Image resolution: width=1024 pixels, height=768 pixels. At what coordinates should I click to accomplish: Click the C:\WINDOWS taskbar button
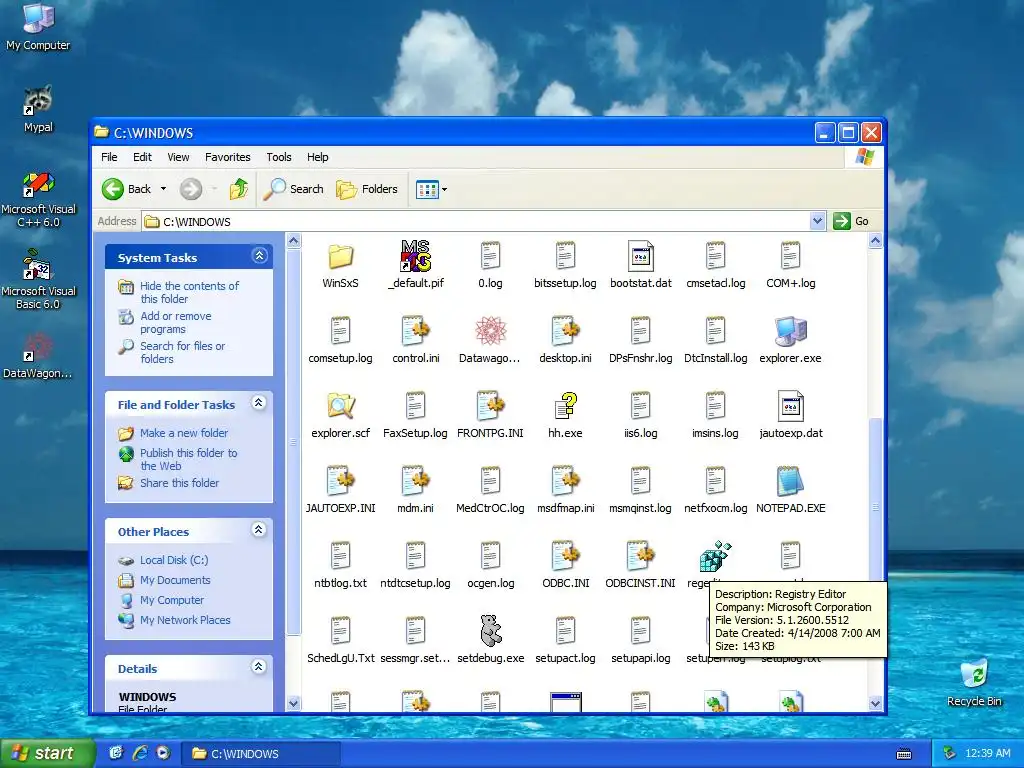pyautogui.click(x=260, y=754)
